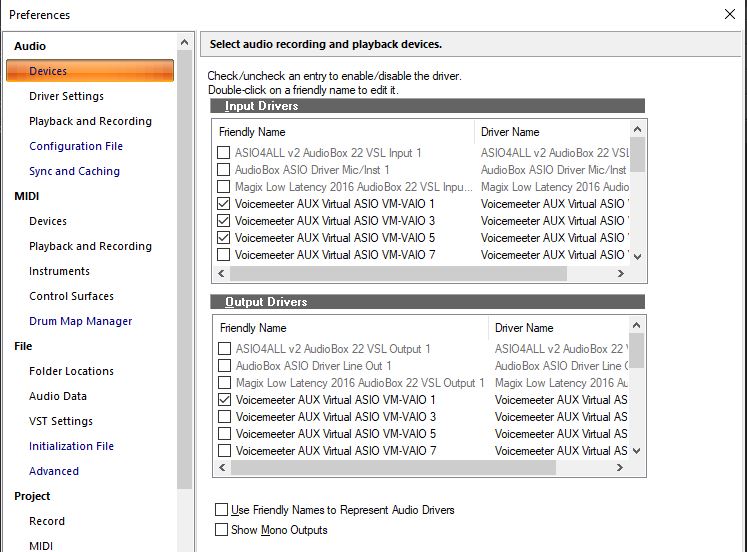
Task: Click Input Drivers horizontal scroll left arrow
Action: tap(221, 273)
